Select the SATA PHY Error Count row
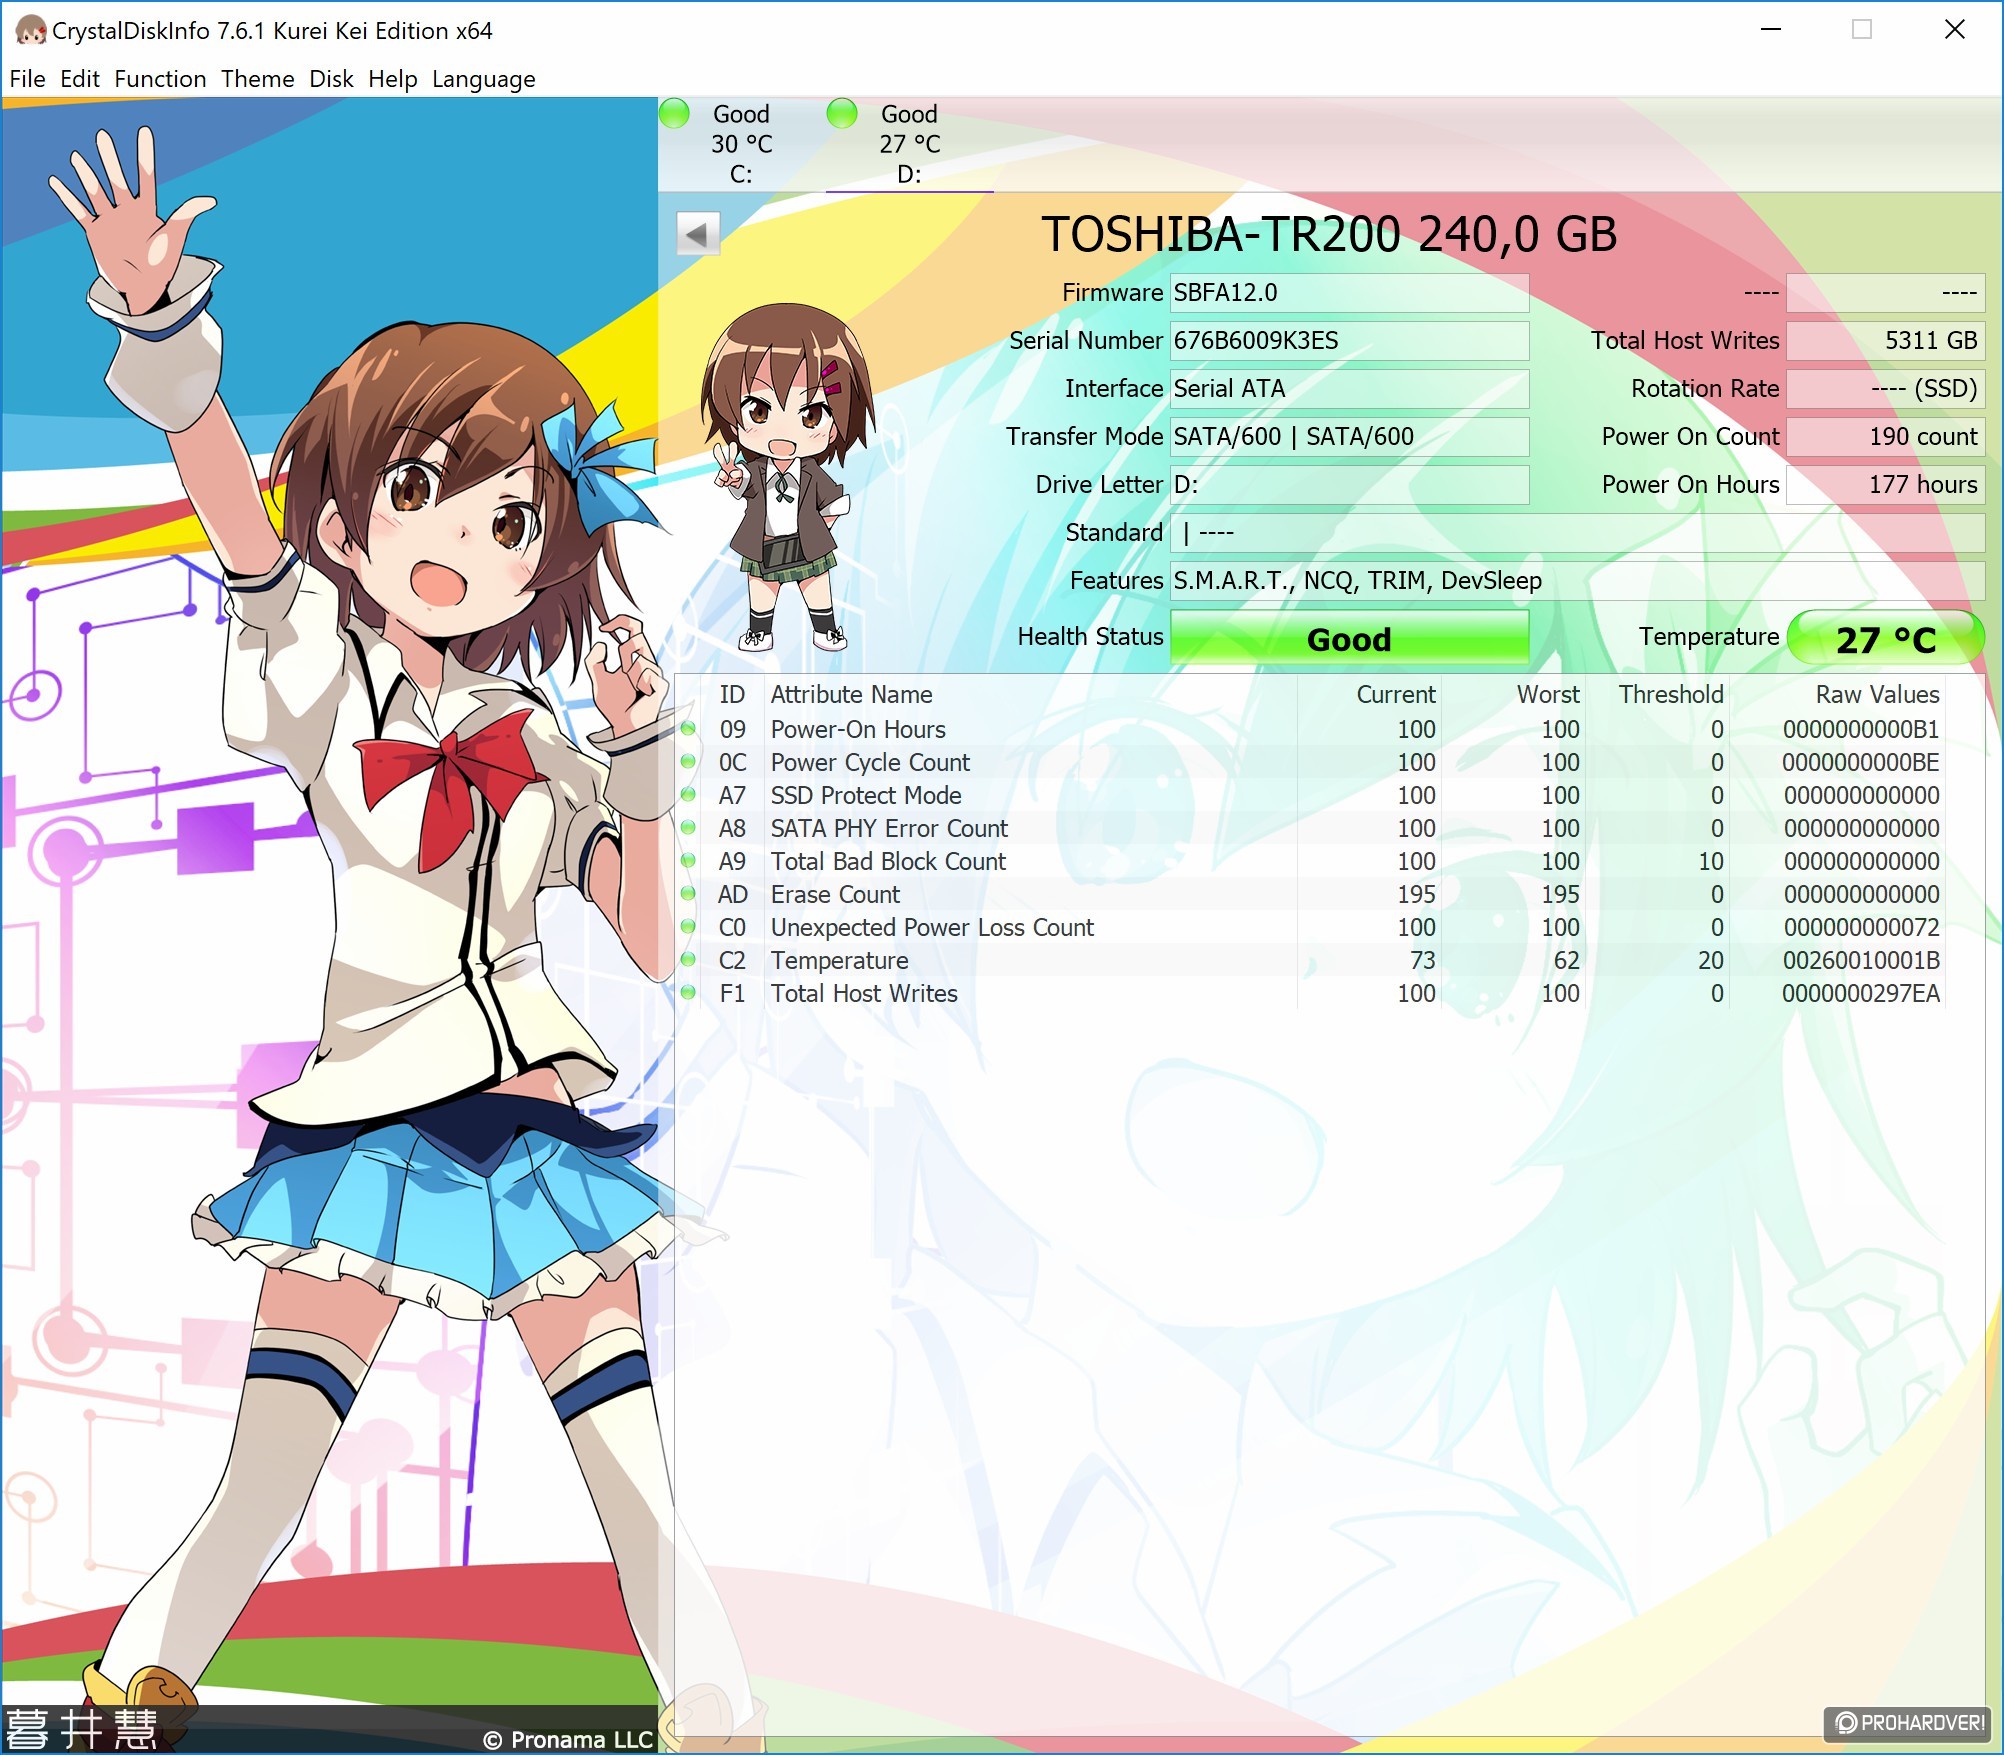Screen dimensions: 2004x1755 click(1311, 828)
